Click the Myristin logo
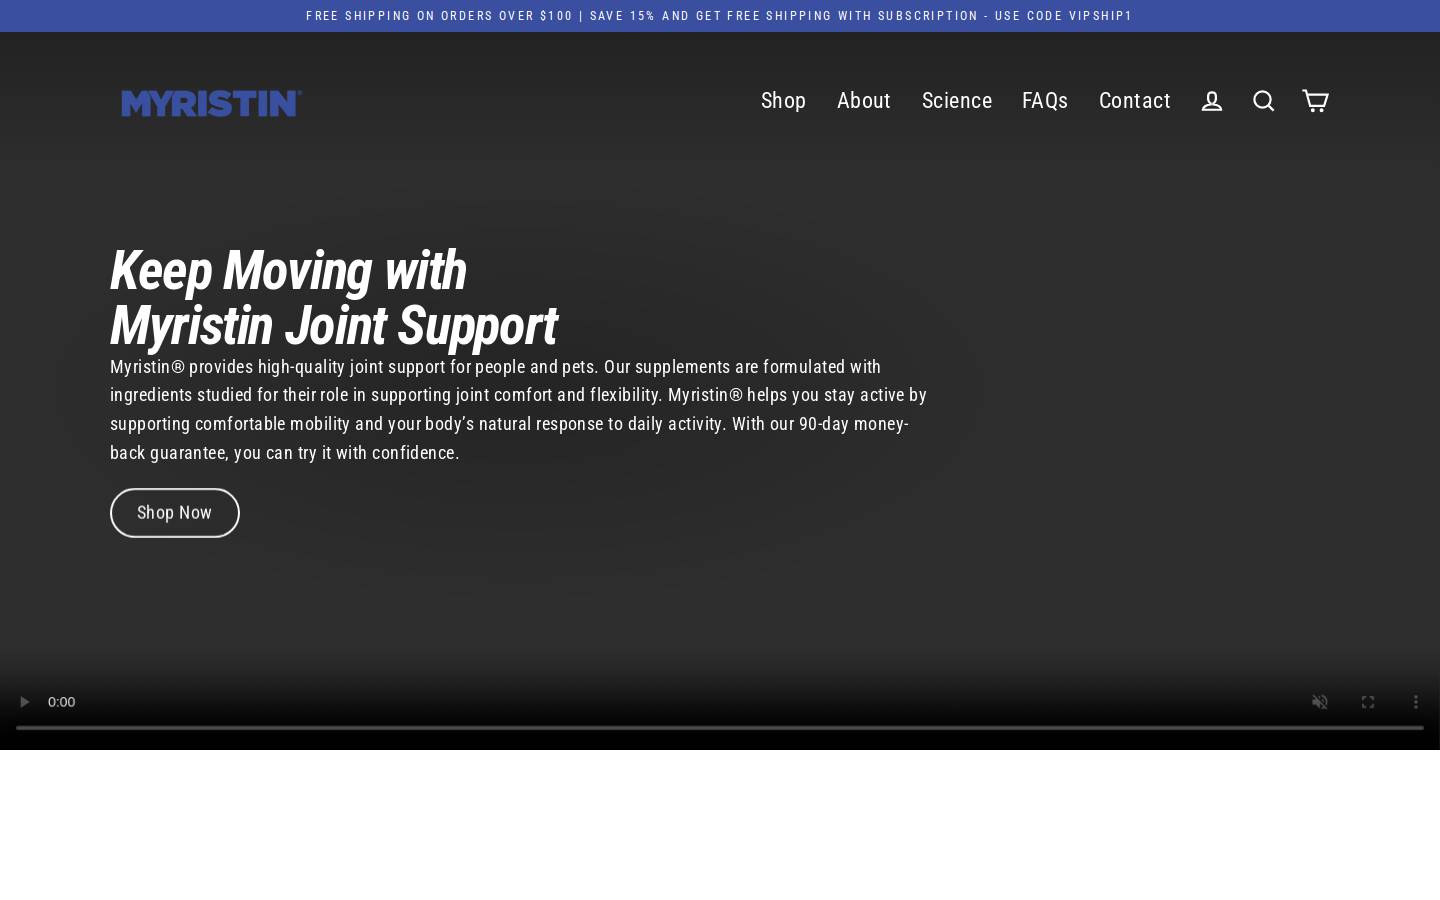 click(211, 102)
